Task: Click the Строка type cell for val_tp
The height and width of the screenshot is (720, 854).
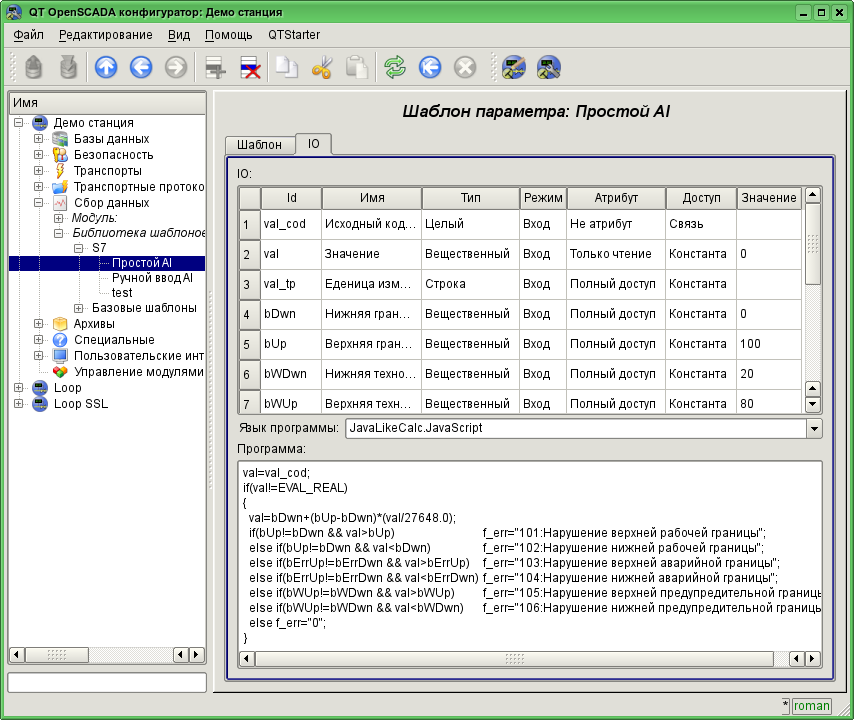Action: (x=471, y=284)
